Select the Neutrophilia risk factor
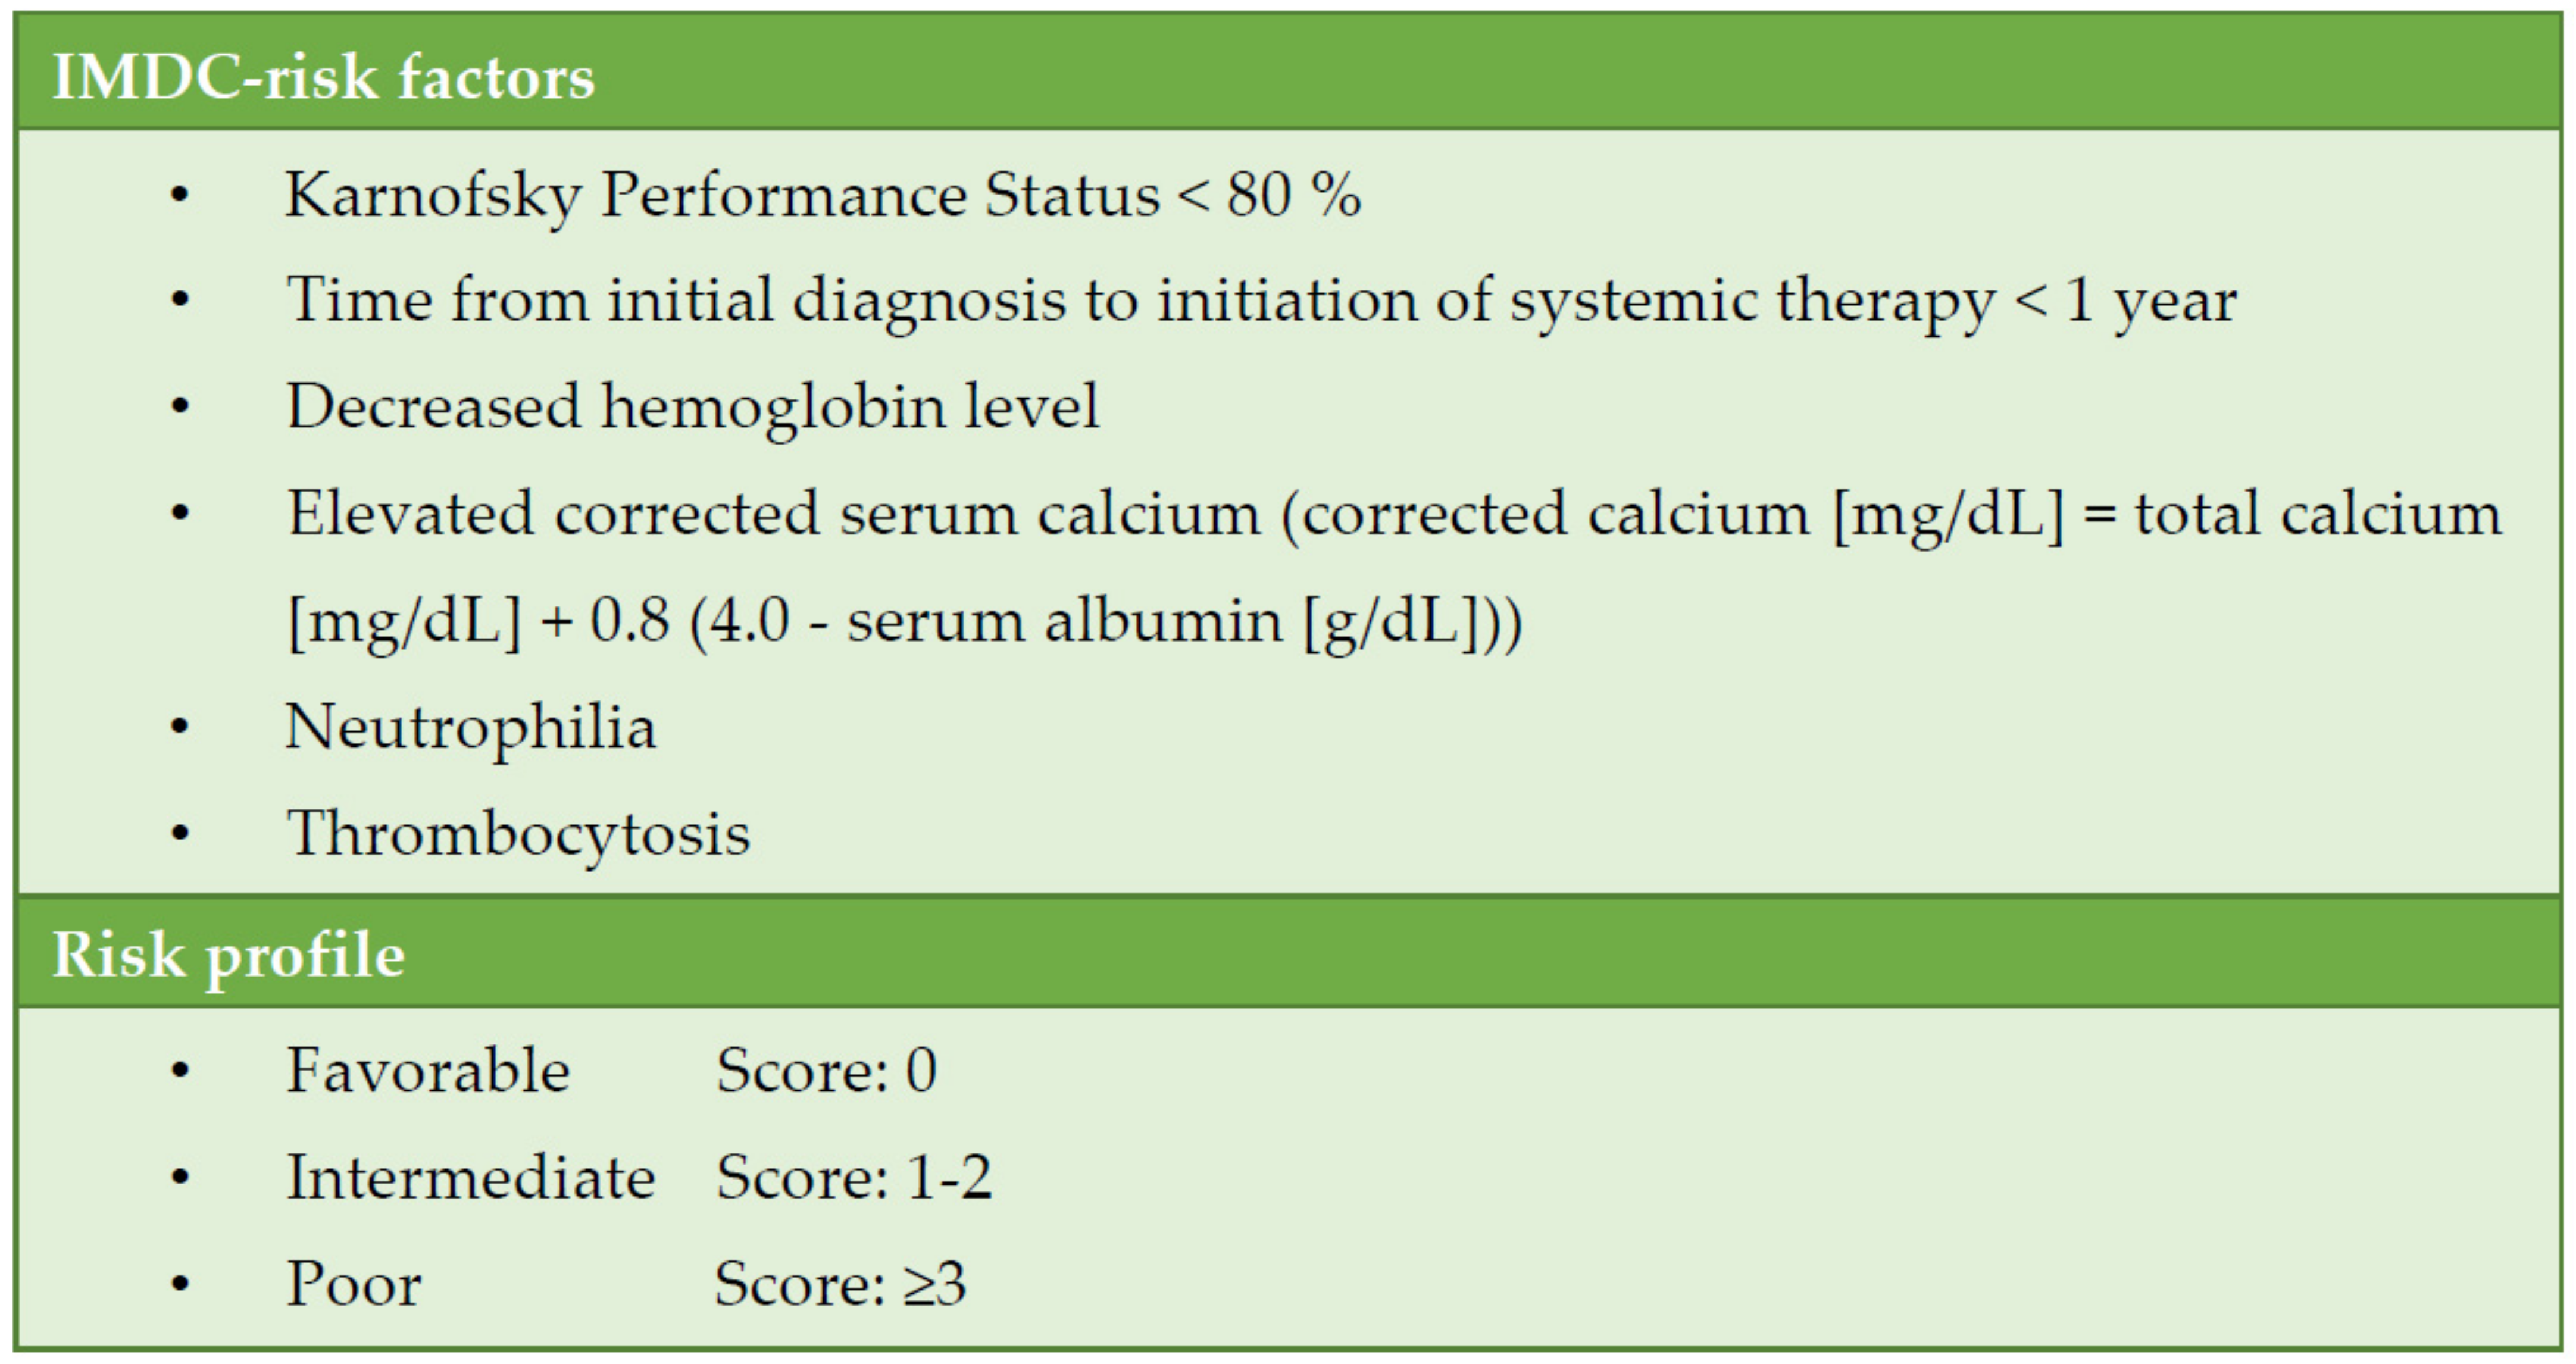 (x=471, y=727)
